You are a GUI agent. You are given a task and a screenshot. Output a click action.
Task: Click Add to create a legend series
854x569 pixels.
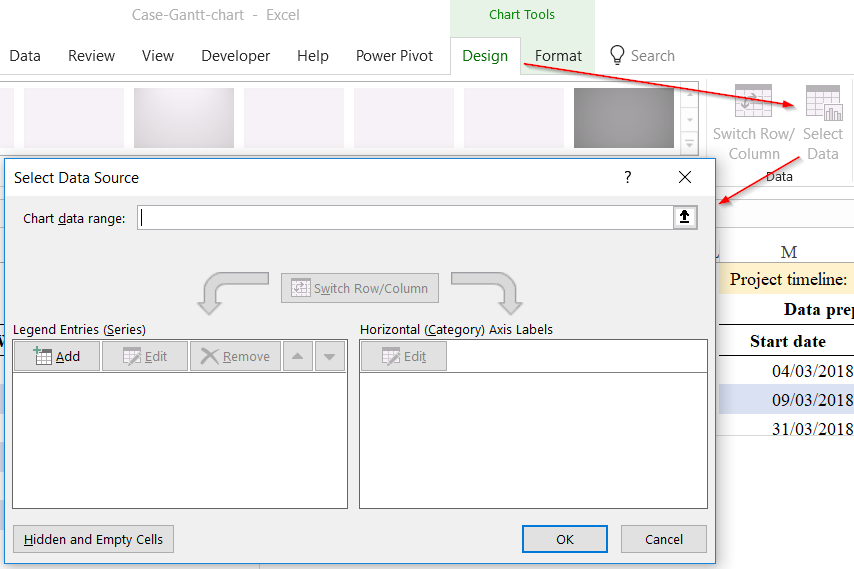(57, 357)
